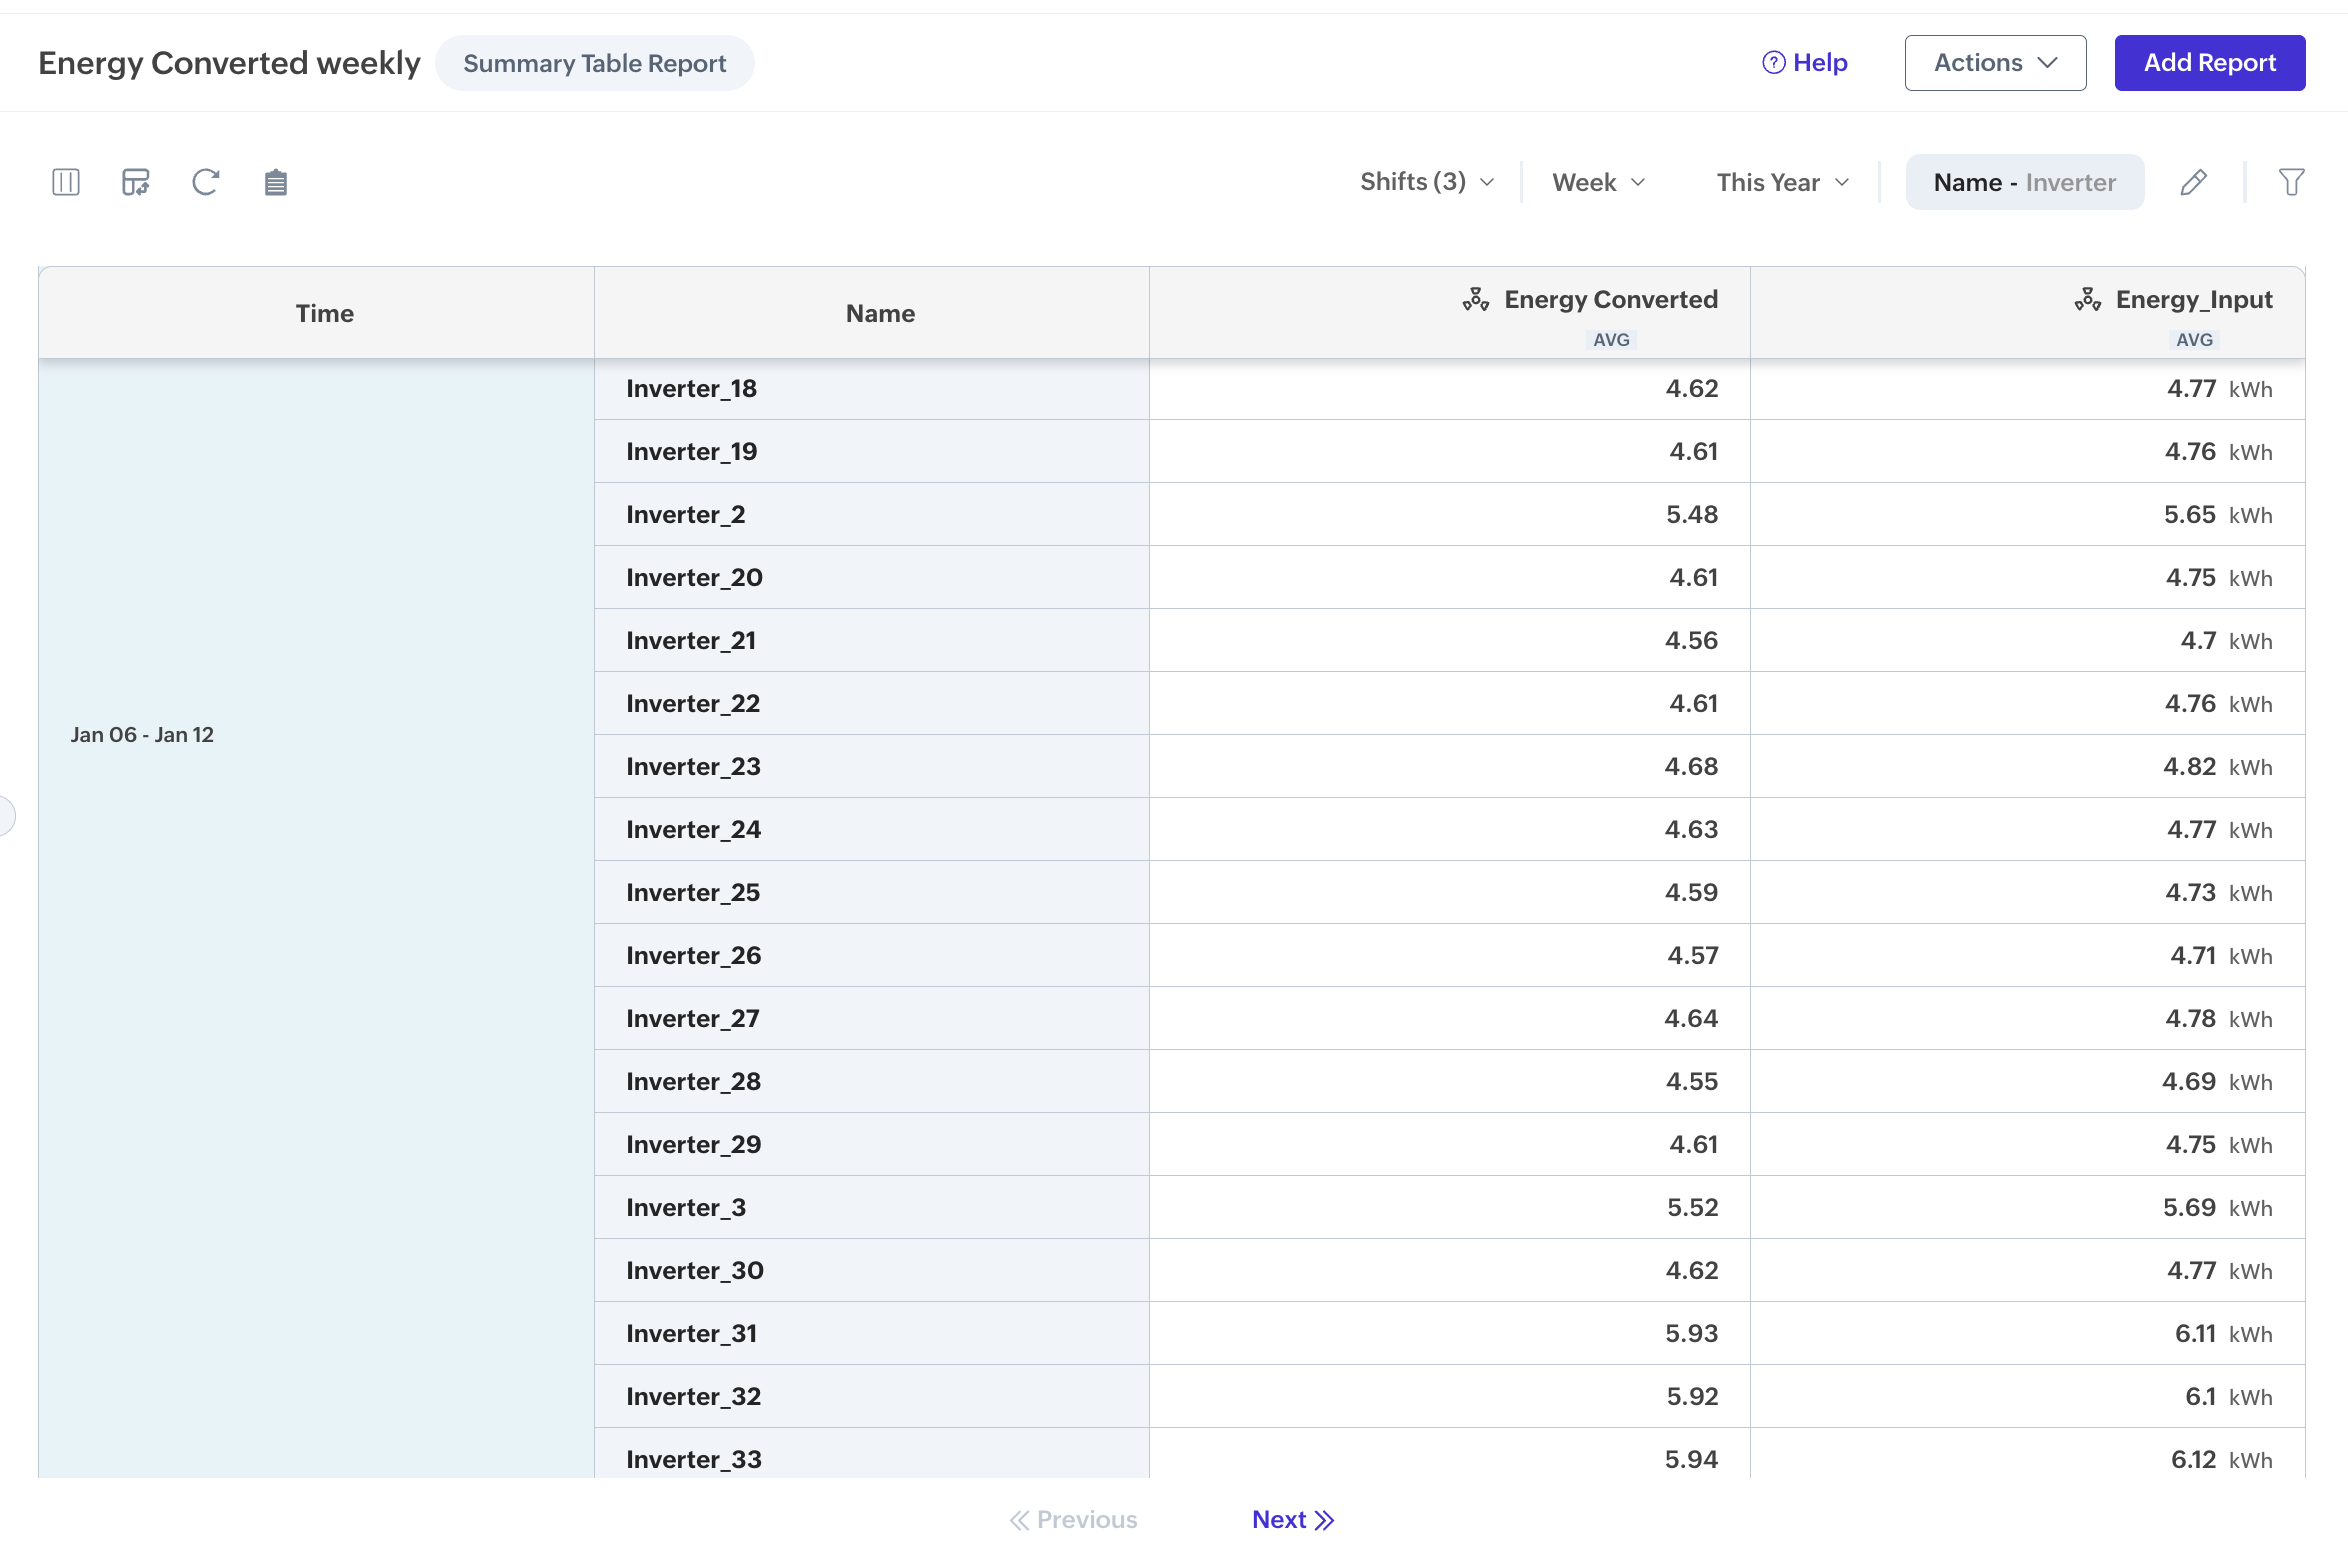Screen dimensions: 2348x1550
Task: Select the Name - Inverter grouping chip
Action: click(x=2024, y=182)
